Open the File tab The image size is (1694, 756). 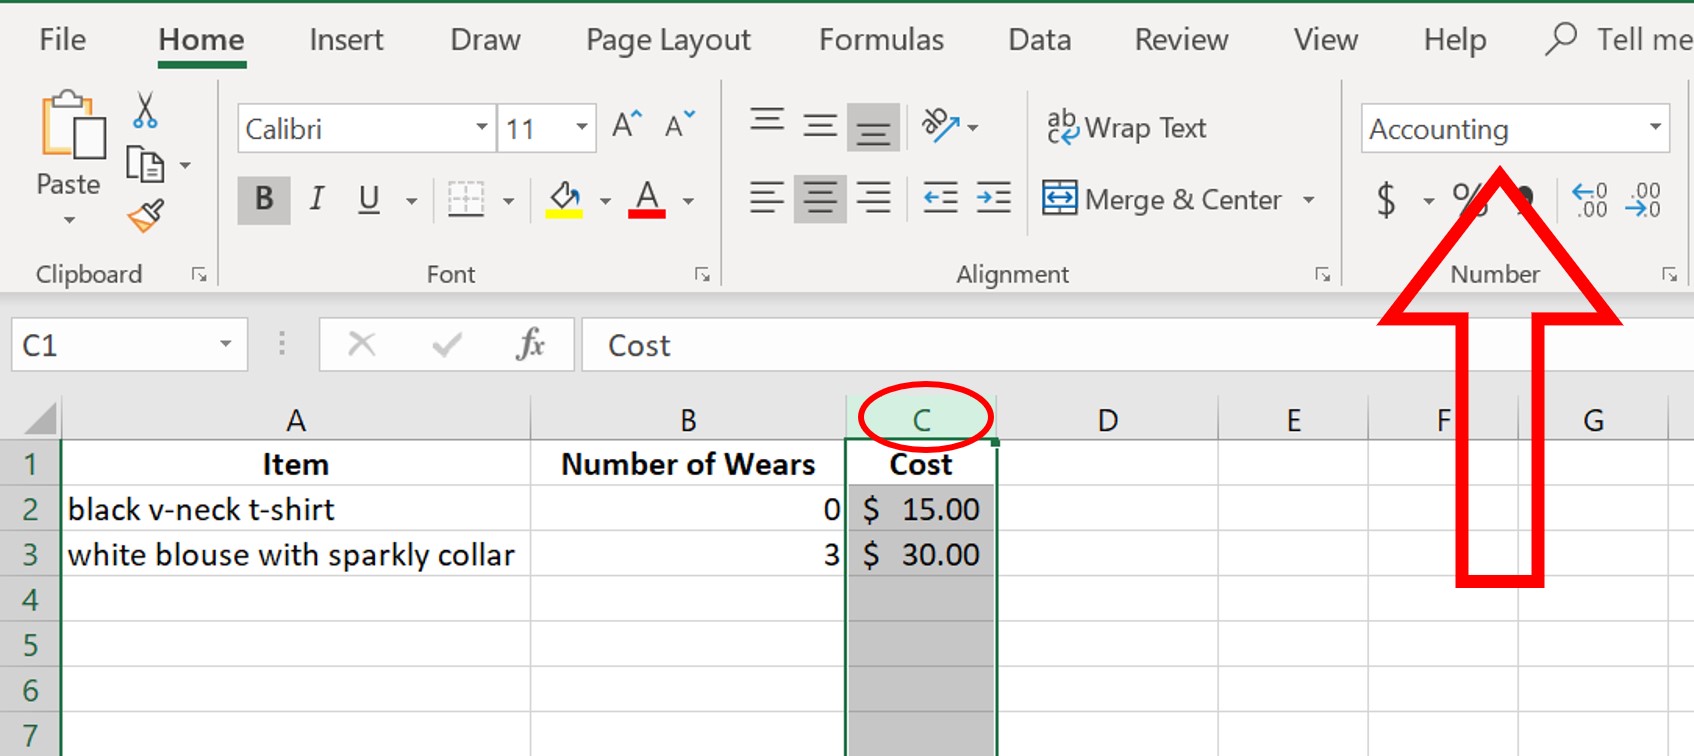(62, 39)
